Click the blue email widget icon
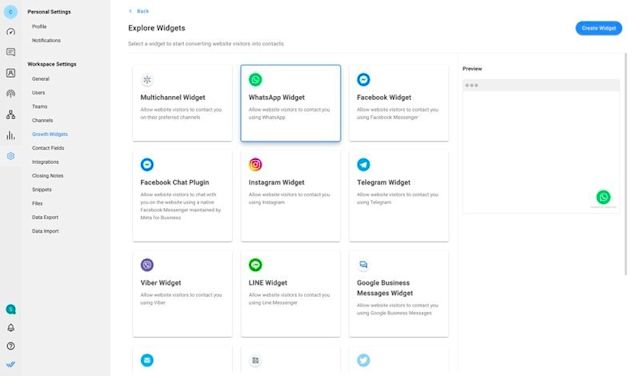The height and width of the screenshot is (376, 640). 147,360
